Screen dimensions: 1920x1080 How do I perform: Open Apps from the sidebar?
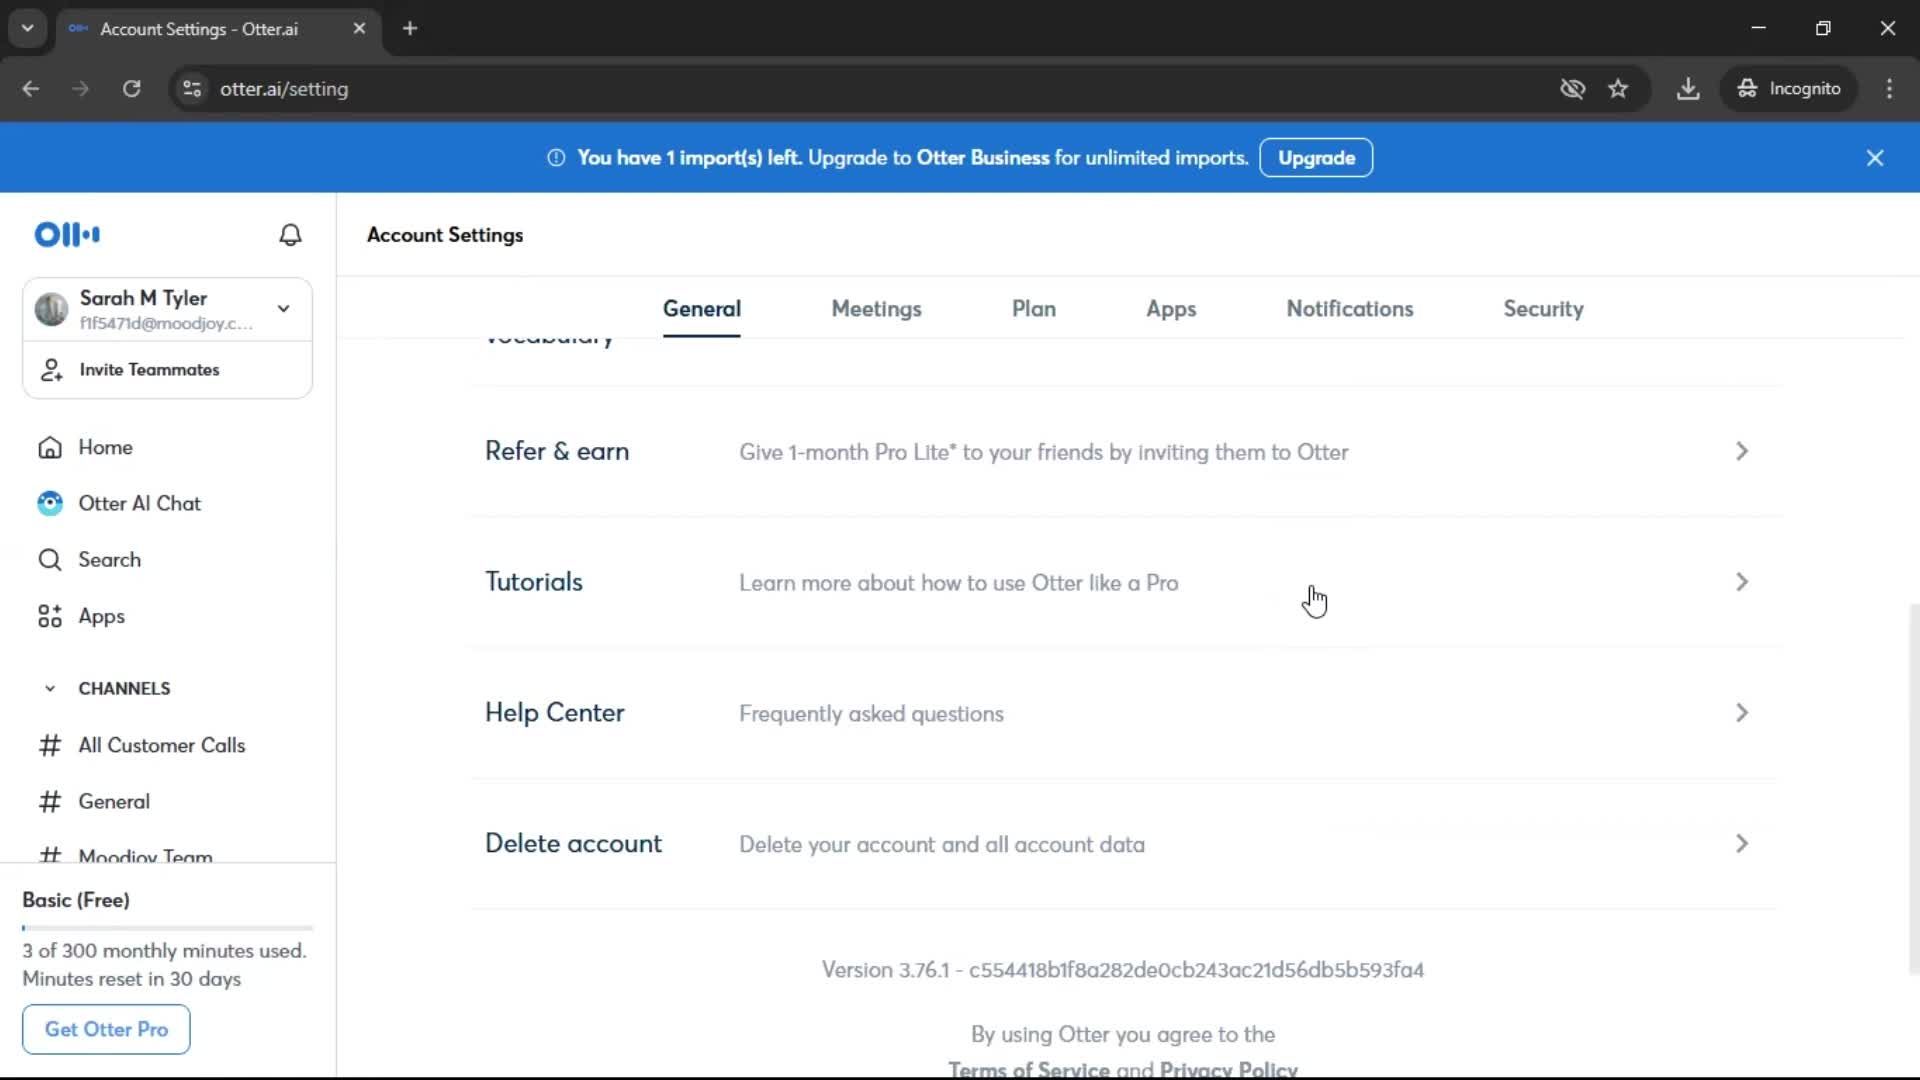pos(101,616)
